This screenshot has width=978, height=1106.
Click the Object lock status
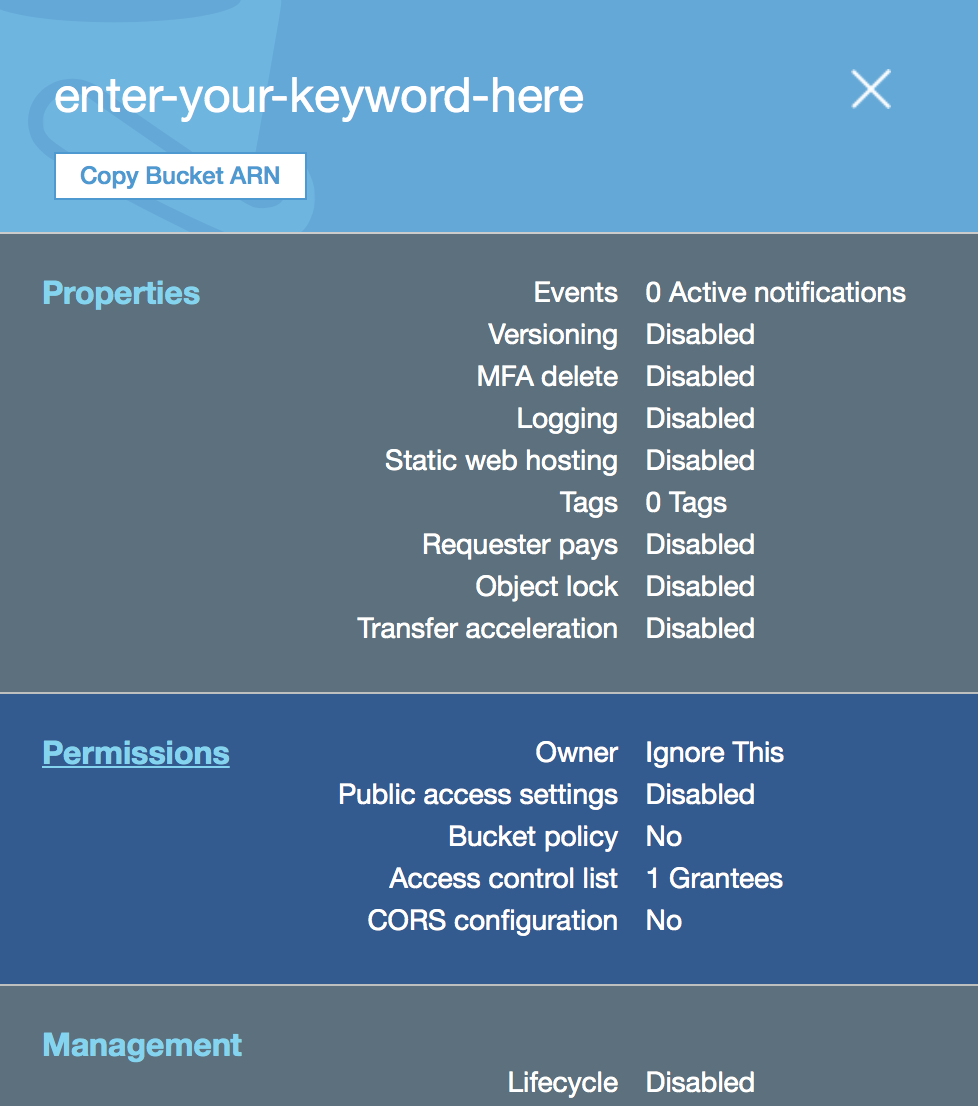pos(700,587)
